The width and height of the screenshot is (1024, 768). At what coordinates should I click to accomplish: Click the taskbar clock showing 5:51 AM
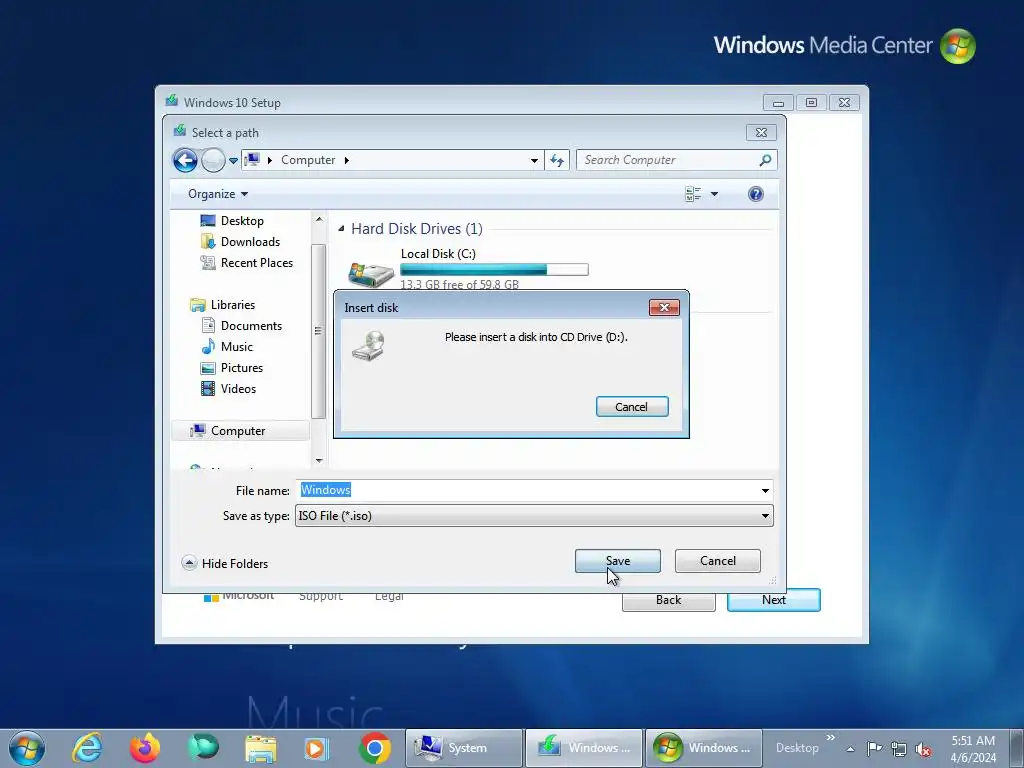click(x=973, y=749)
